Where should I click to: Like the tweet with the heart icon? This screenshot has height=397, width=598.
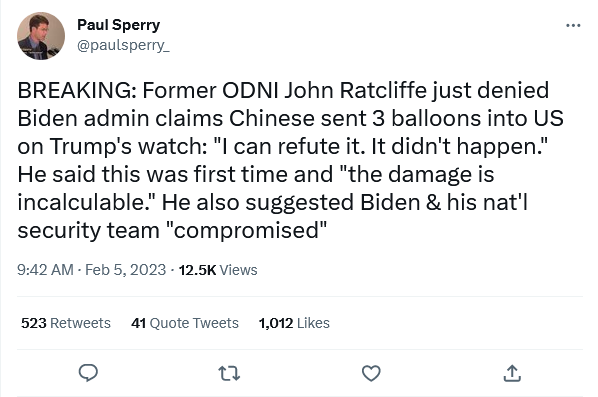(371, 373)
